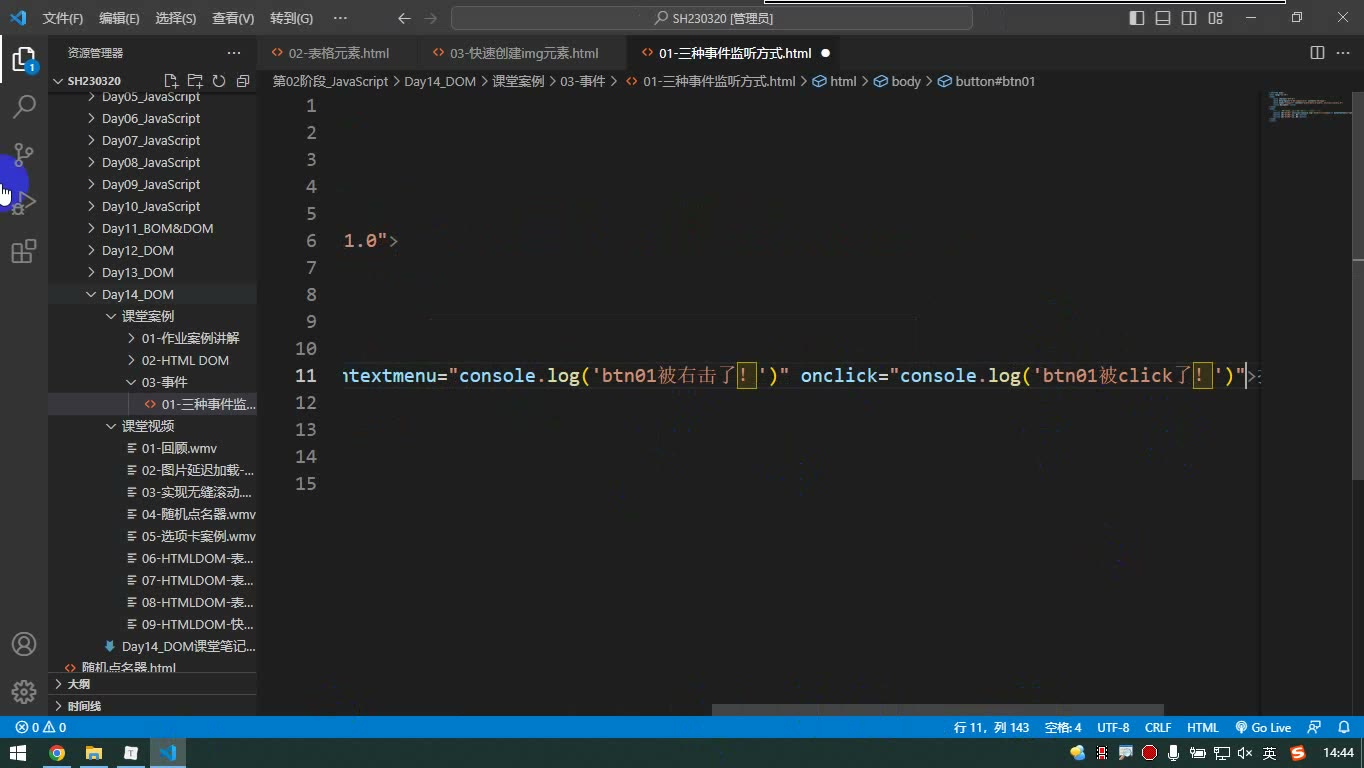Split the editor to the right
The image size is (1364, 768).
tap(1317, 53)
